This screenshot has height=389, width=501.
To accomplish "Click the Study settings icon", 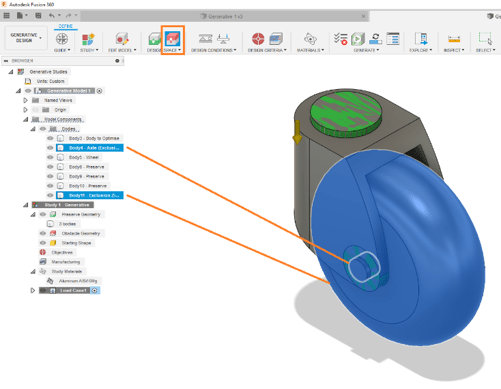I will tap(88, 39).
